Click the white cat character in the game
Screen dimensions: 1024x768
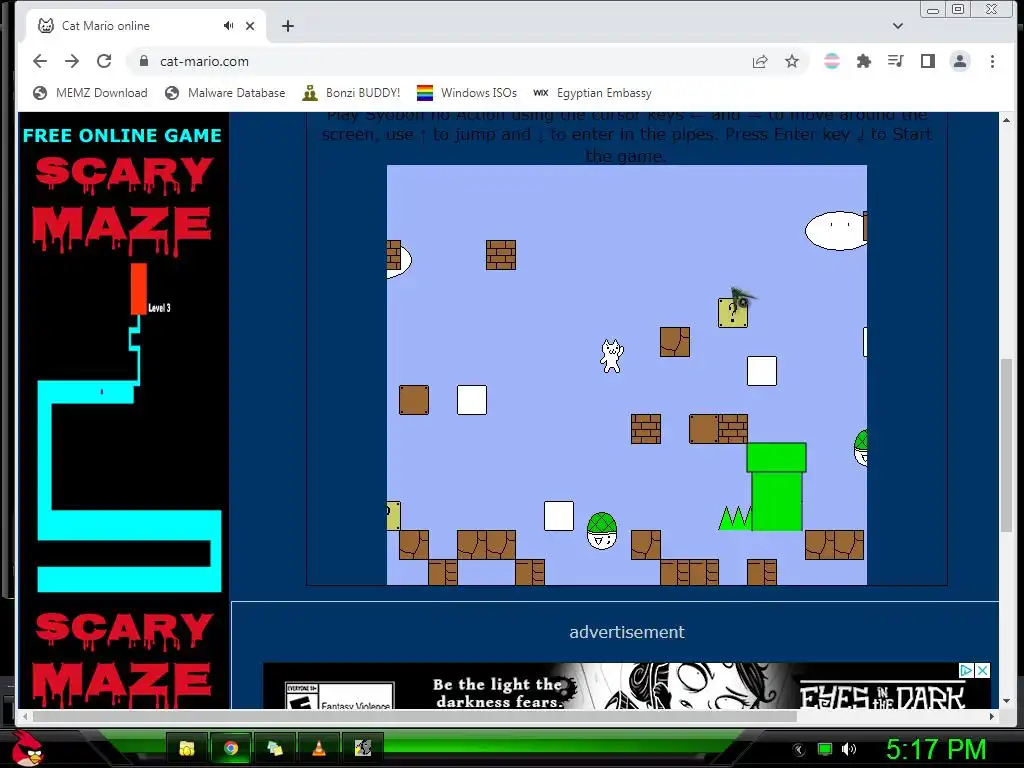pos(611,356)
